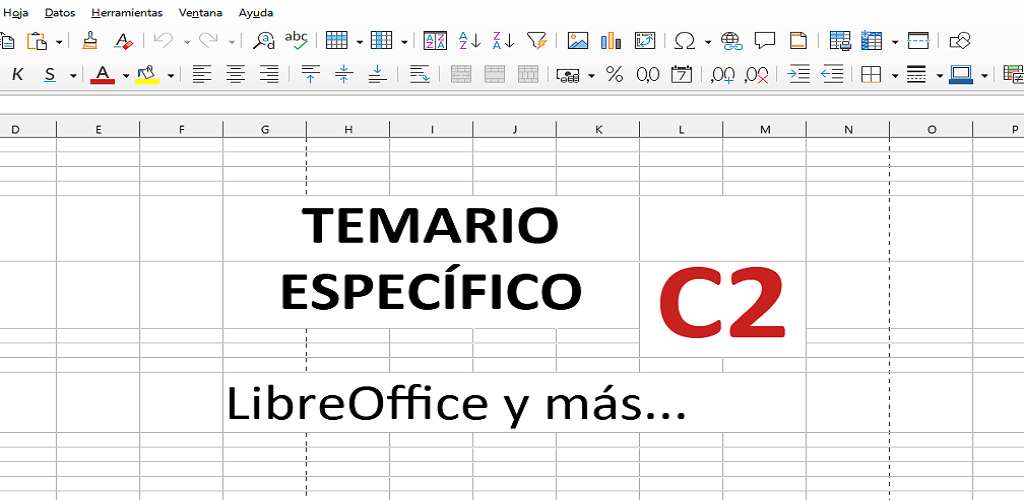The width and height of the screenshot is (1024, 500).
Task: Expand the special character Omega dropdown
Action: [x=708, y=42]
